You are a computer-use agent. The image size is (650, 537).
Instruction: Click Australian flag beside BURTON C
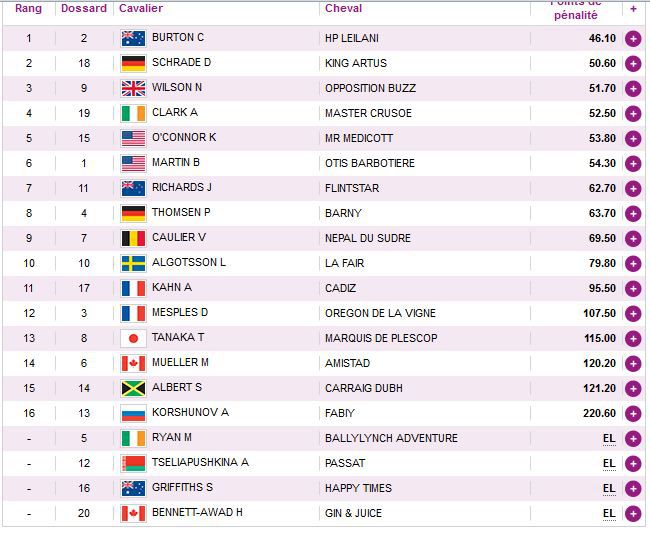tap(133, 38)
